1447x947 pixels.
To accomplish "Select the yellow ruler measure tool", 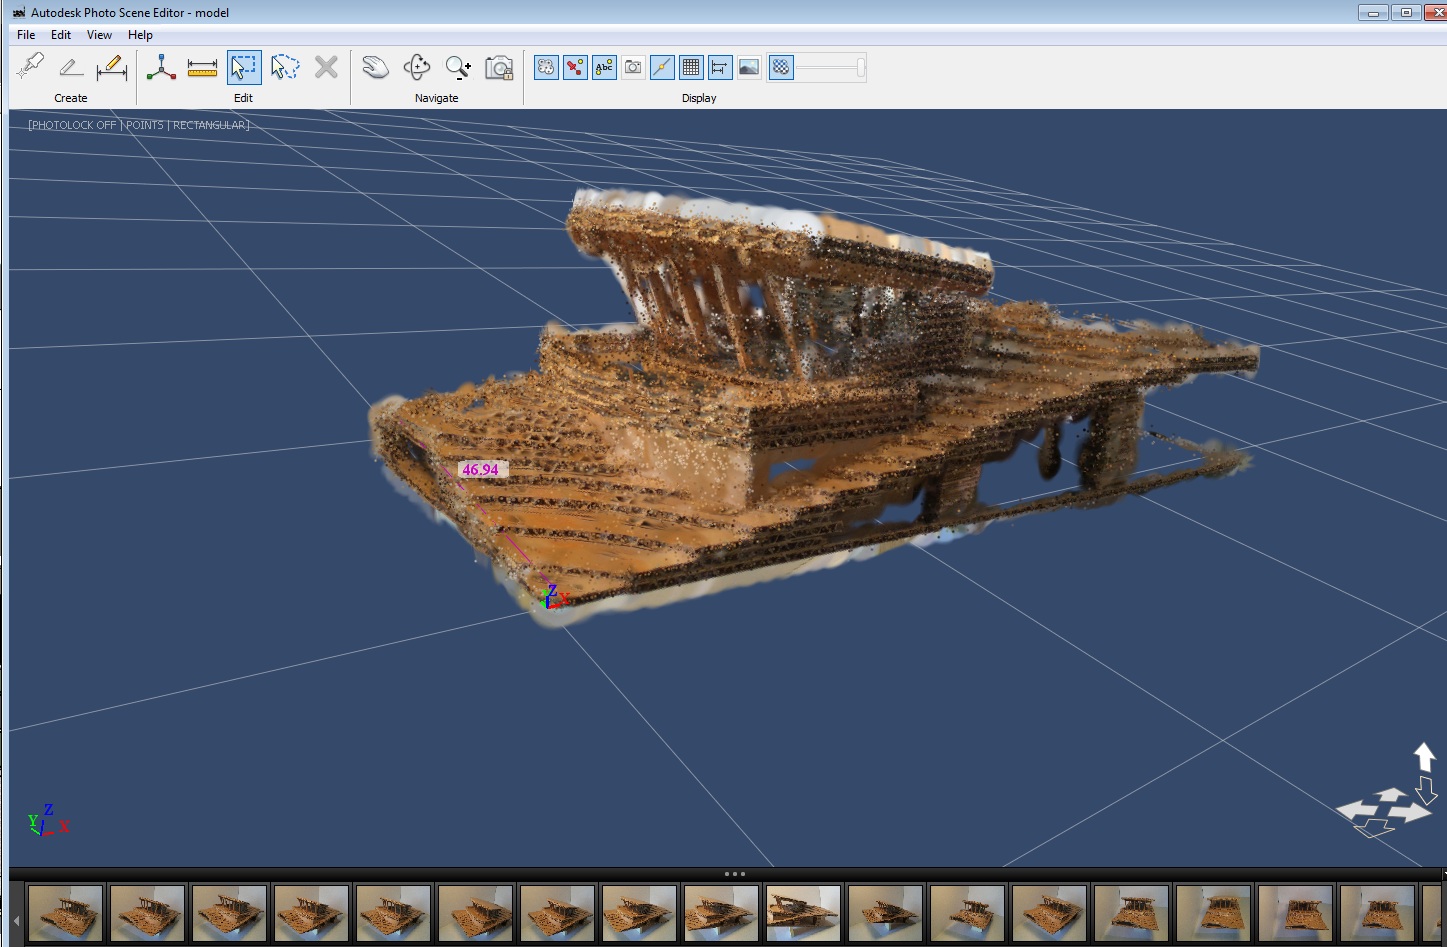I will click(202, 67).
